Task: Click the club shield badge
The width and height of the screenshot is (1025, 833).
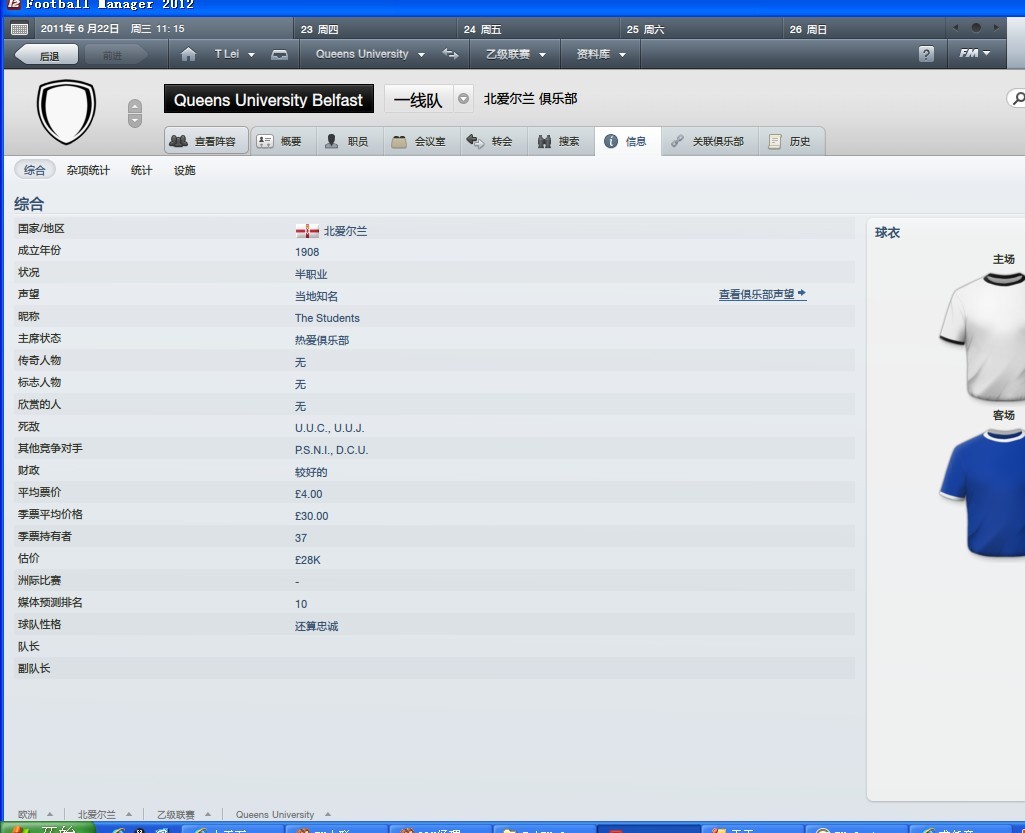Action: (x=66, y=112)
